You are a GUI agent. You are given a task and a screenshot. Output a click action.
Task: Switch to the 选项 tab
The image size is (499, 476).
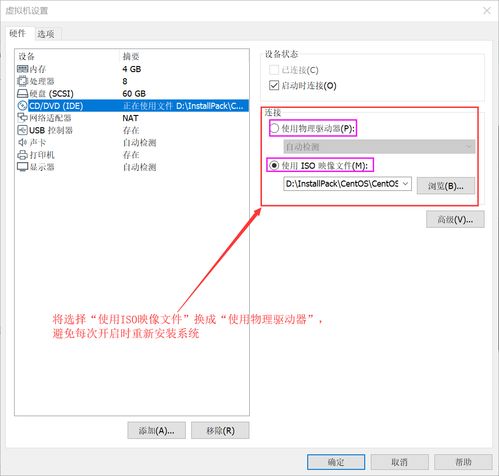[46, 34]
